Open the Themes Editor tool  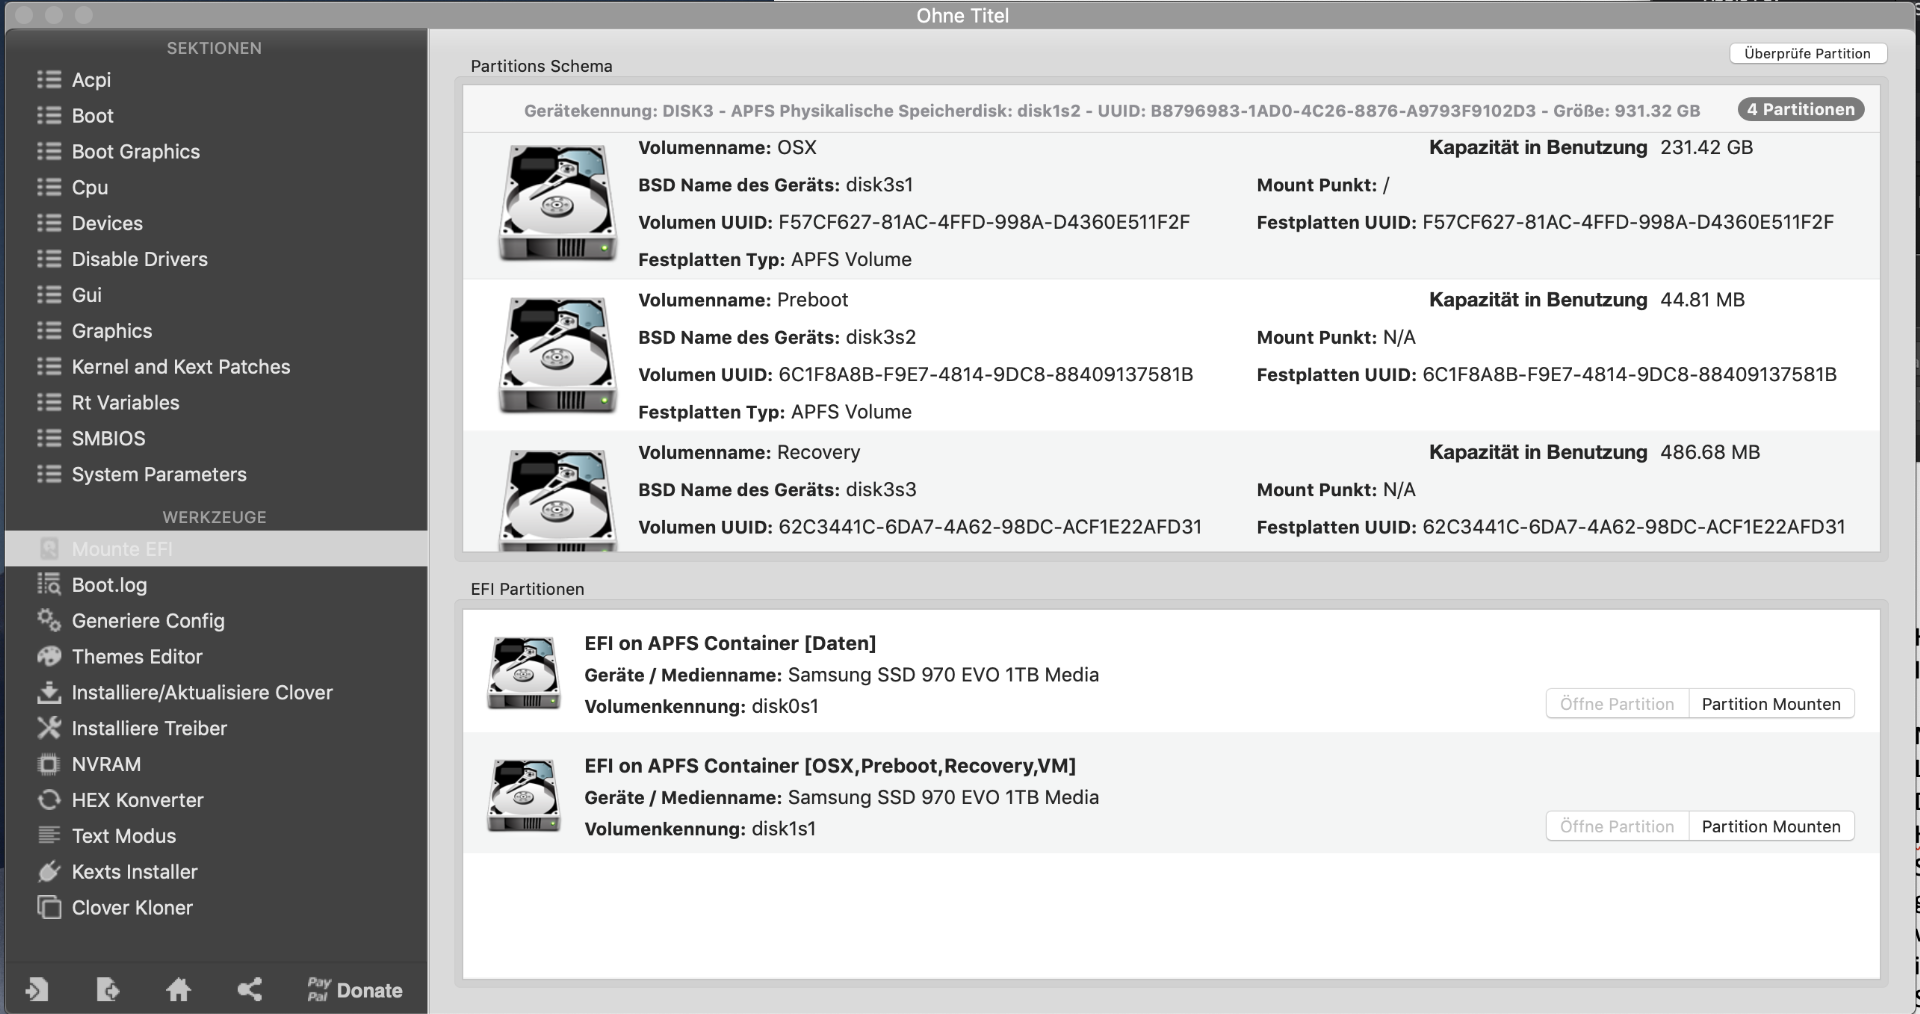click(x=136, y=657)
